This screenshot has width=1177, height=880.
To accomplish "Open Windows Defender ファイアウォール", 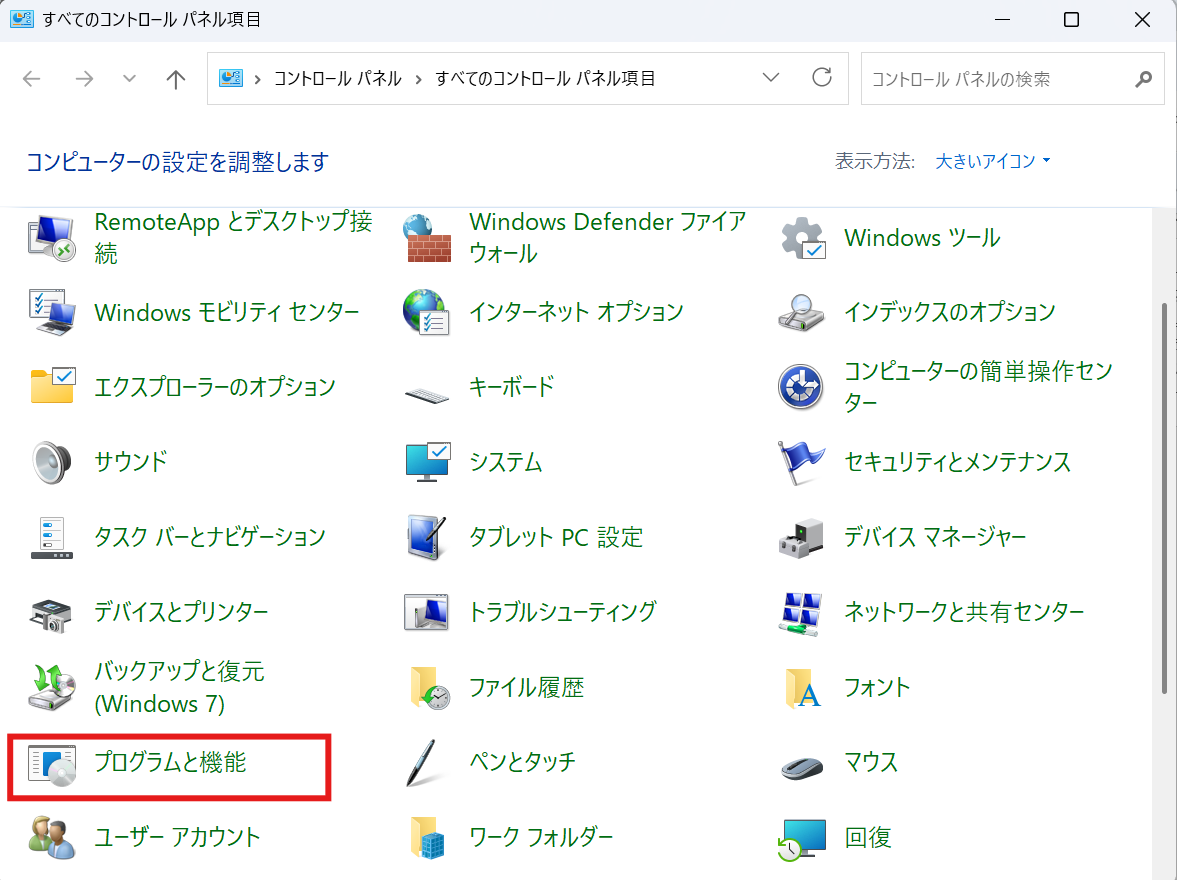I will tap(607, 237).
